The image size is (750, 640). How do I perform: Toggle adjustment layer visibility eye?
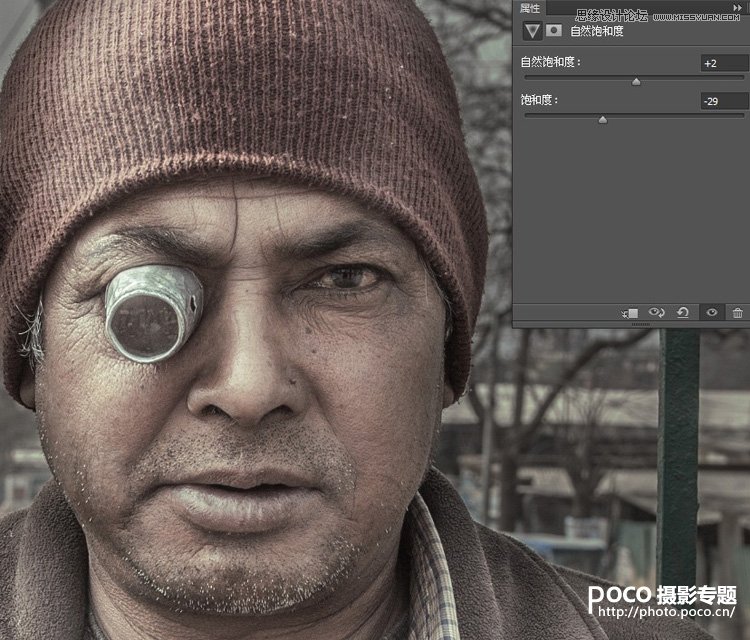point(711,313)
